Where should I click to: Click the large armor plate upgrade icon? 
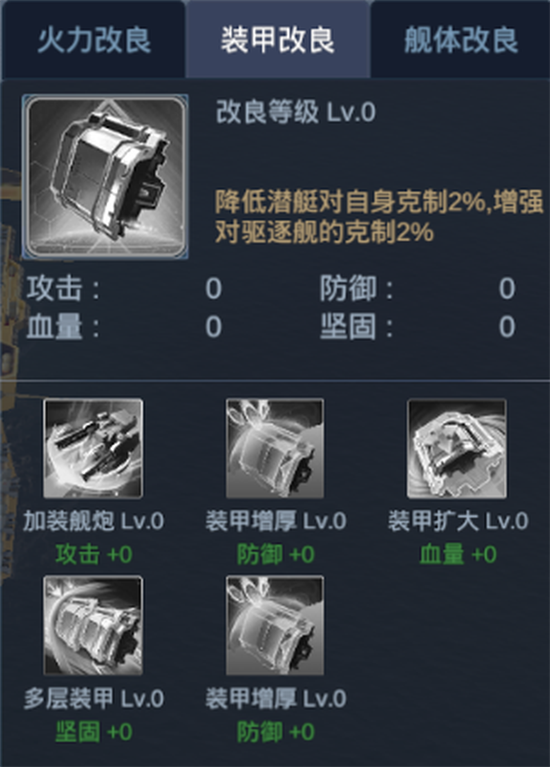pyautogui.click(x=105, y=176)
